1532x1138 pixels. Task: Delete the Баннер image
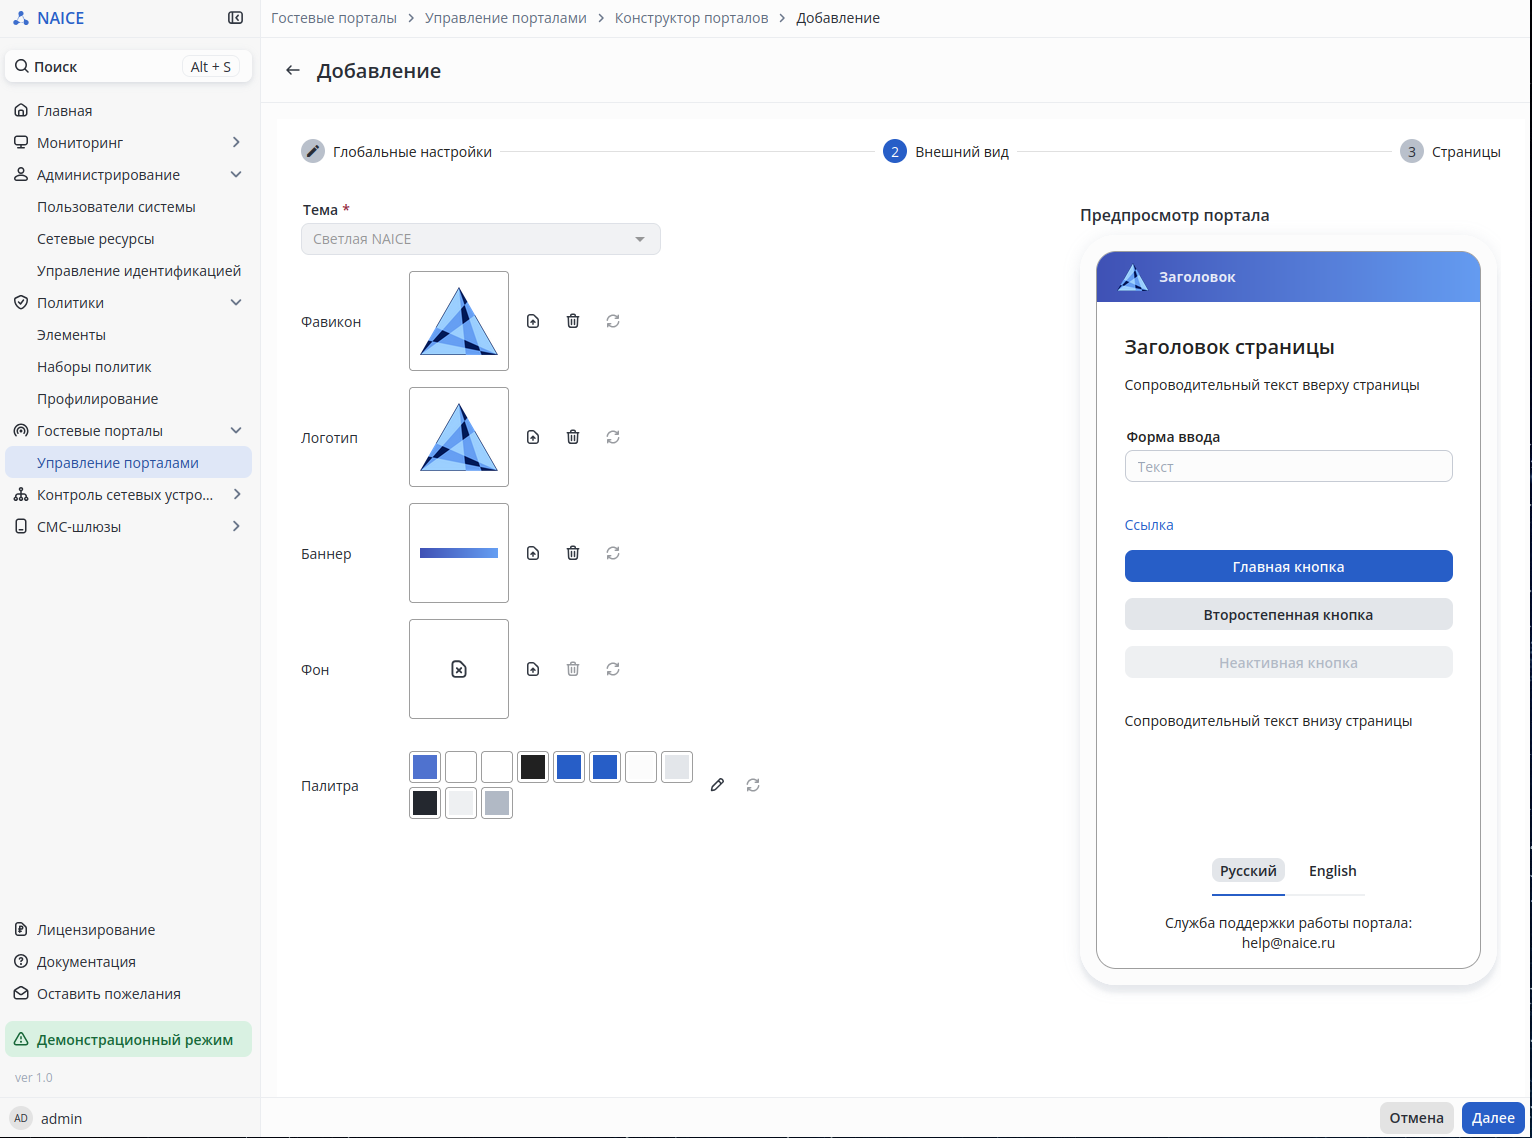tap(573, 553)
